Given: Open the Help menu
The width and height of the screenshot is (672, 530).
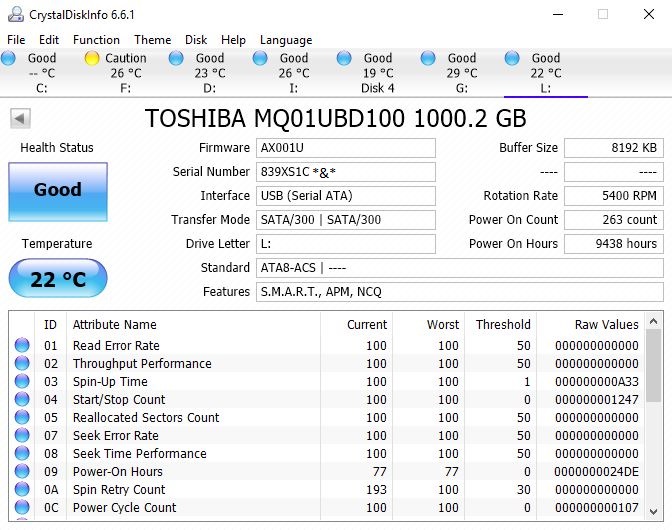Looking at the screenshot, I should tap(233, 40).
